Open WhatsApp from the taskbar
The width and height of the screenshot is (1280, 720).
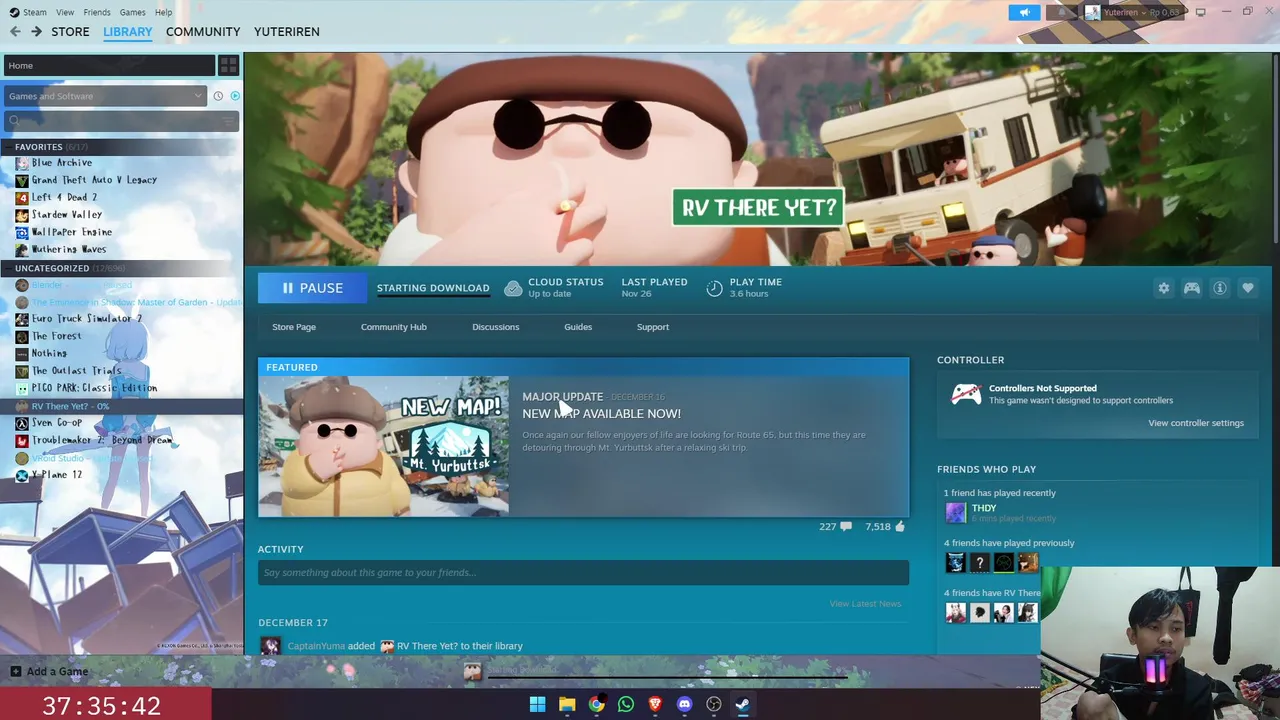626,704
